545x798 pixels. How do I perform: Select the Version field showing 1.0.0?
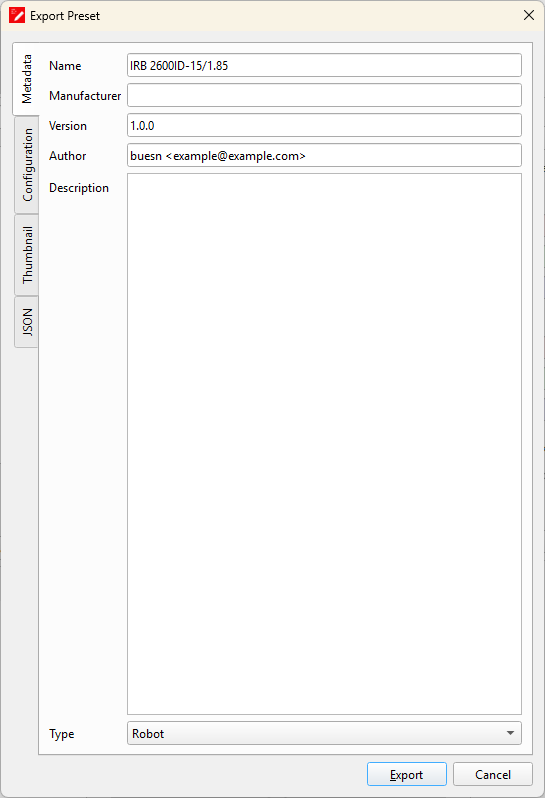[324, 125]
